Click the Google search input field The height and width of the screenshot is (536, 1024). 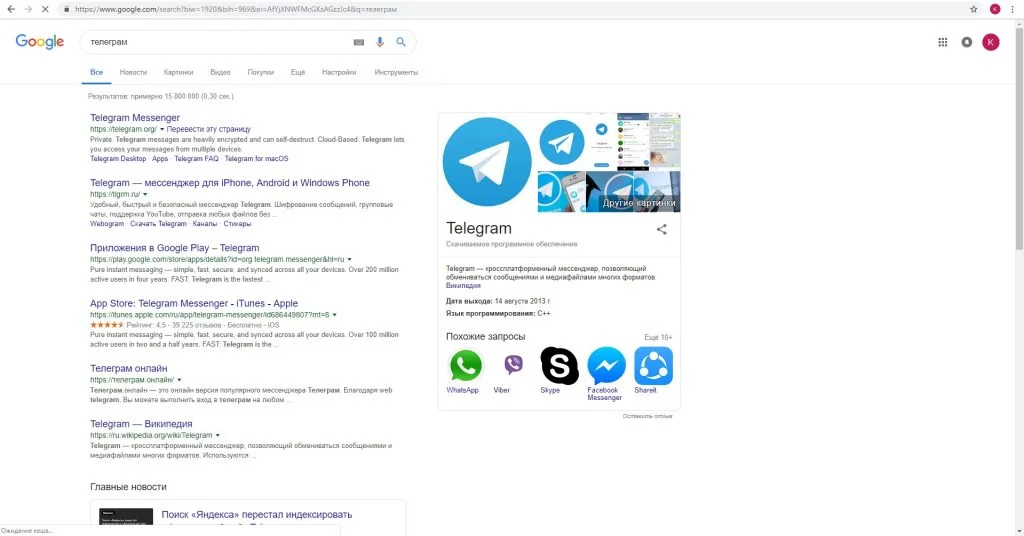click(219, 42)
